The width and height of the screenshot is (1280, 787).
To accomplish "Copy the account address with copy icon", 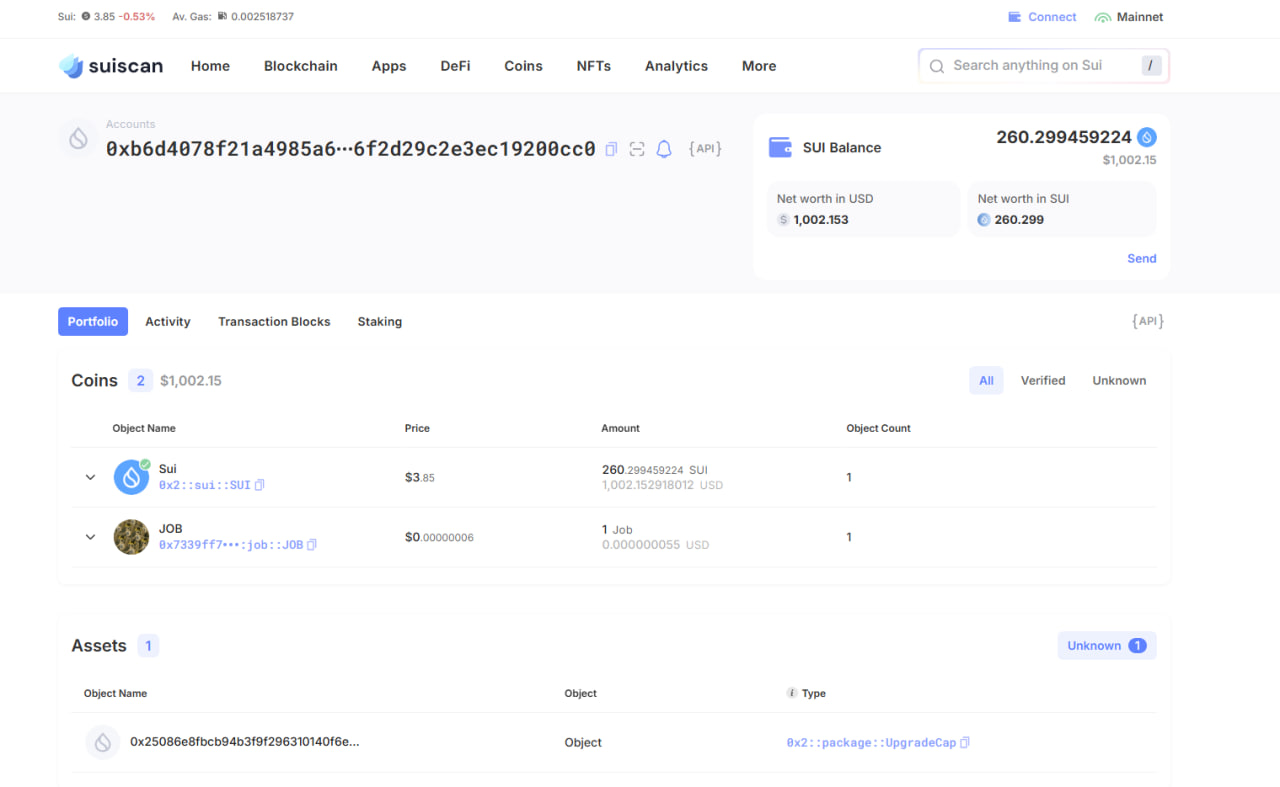I will click(x=611, y=149).
